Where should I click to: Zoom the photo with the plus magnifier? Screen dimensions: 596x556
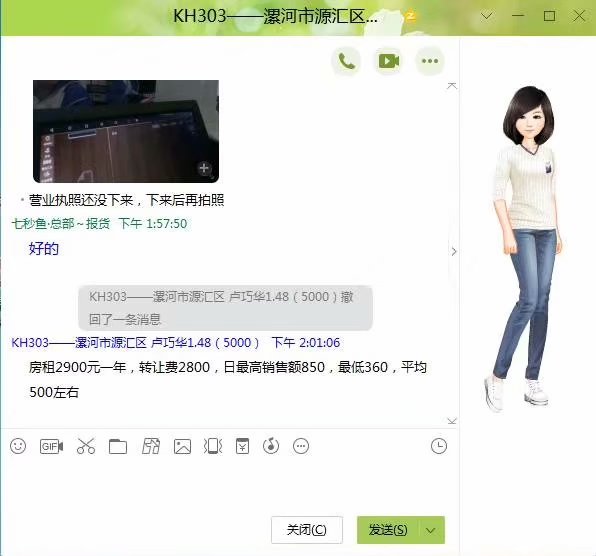[204, 168]
